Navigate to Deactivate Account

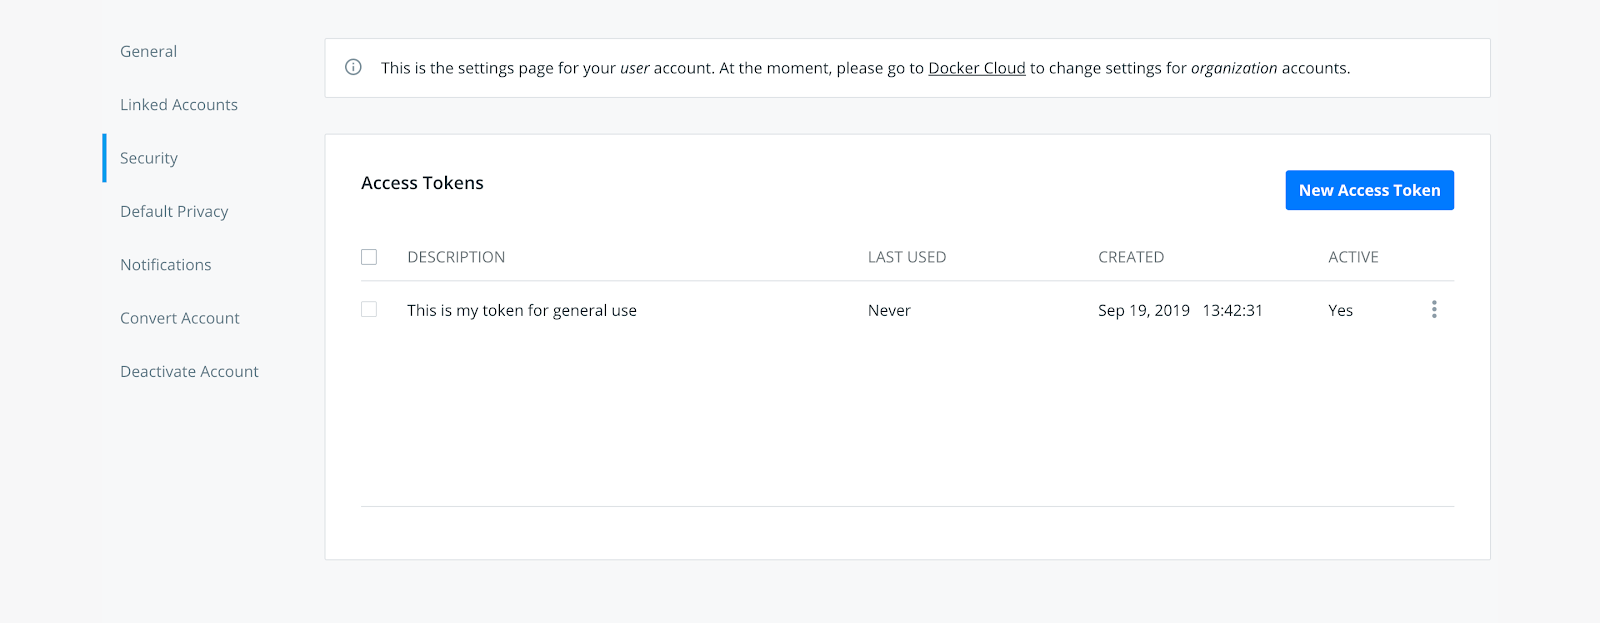[x=189, y=371]
